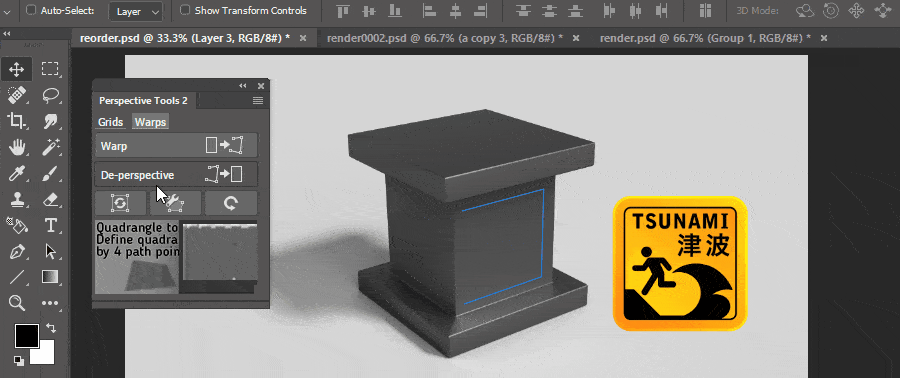Screen dimensions: 900x378
Task: Activate 3D slide mode icon
Action: (x=882, y=10)
